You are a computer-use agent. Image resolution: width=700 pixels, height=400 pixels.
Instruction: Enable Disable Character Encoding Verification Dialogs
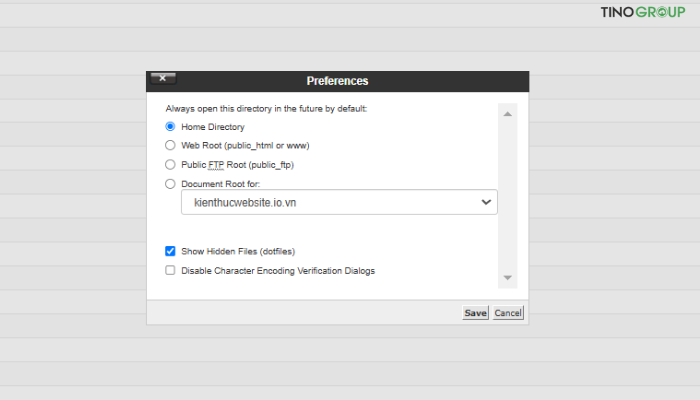pyautogui.click(x=170, y=271)
